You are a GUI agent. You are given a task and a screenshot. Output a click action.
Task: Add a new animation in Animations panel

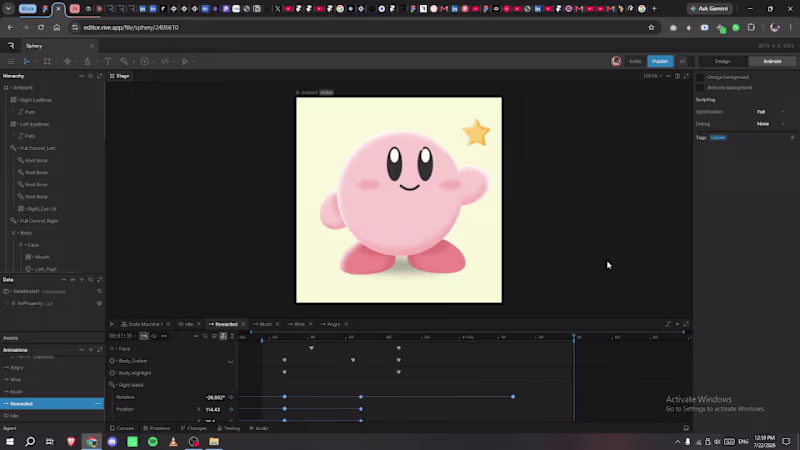coord(90,350)
